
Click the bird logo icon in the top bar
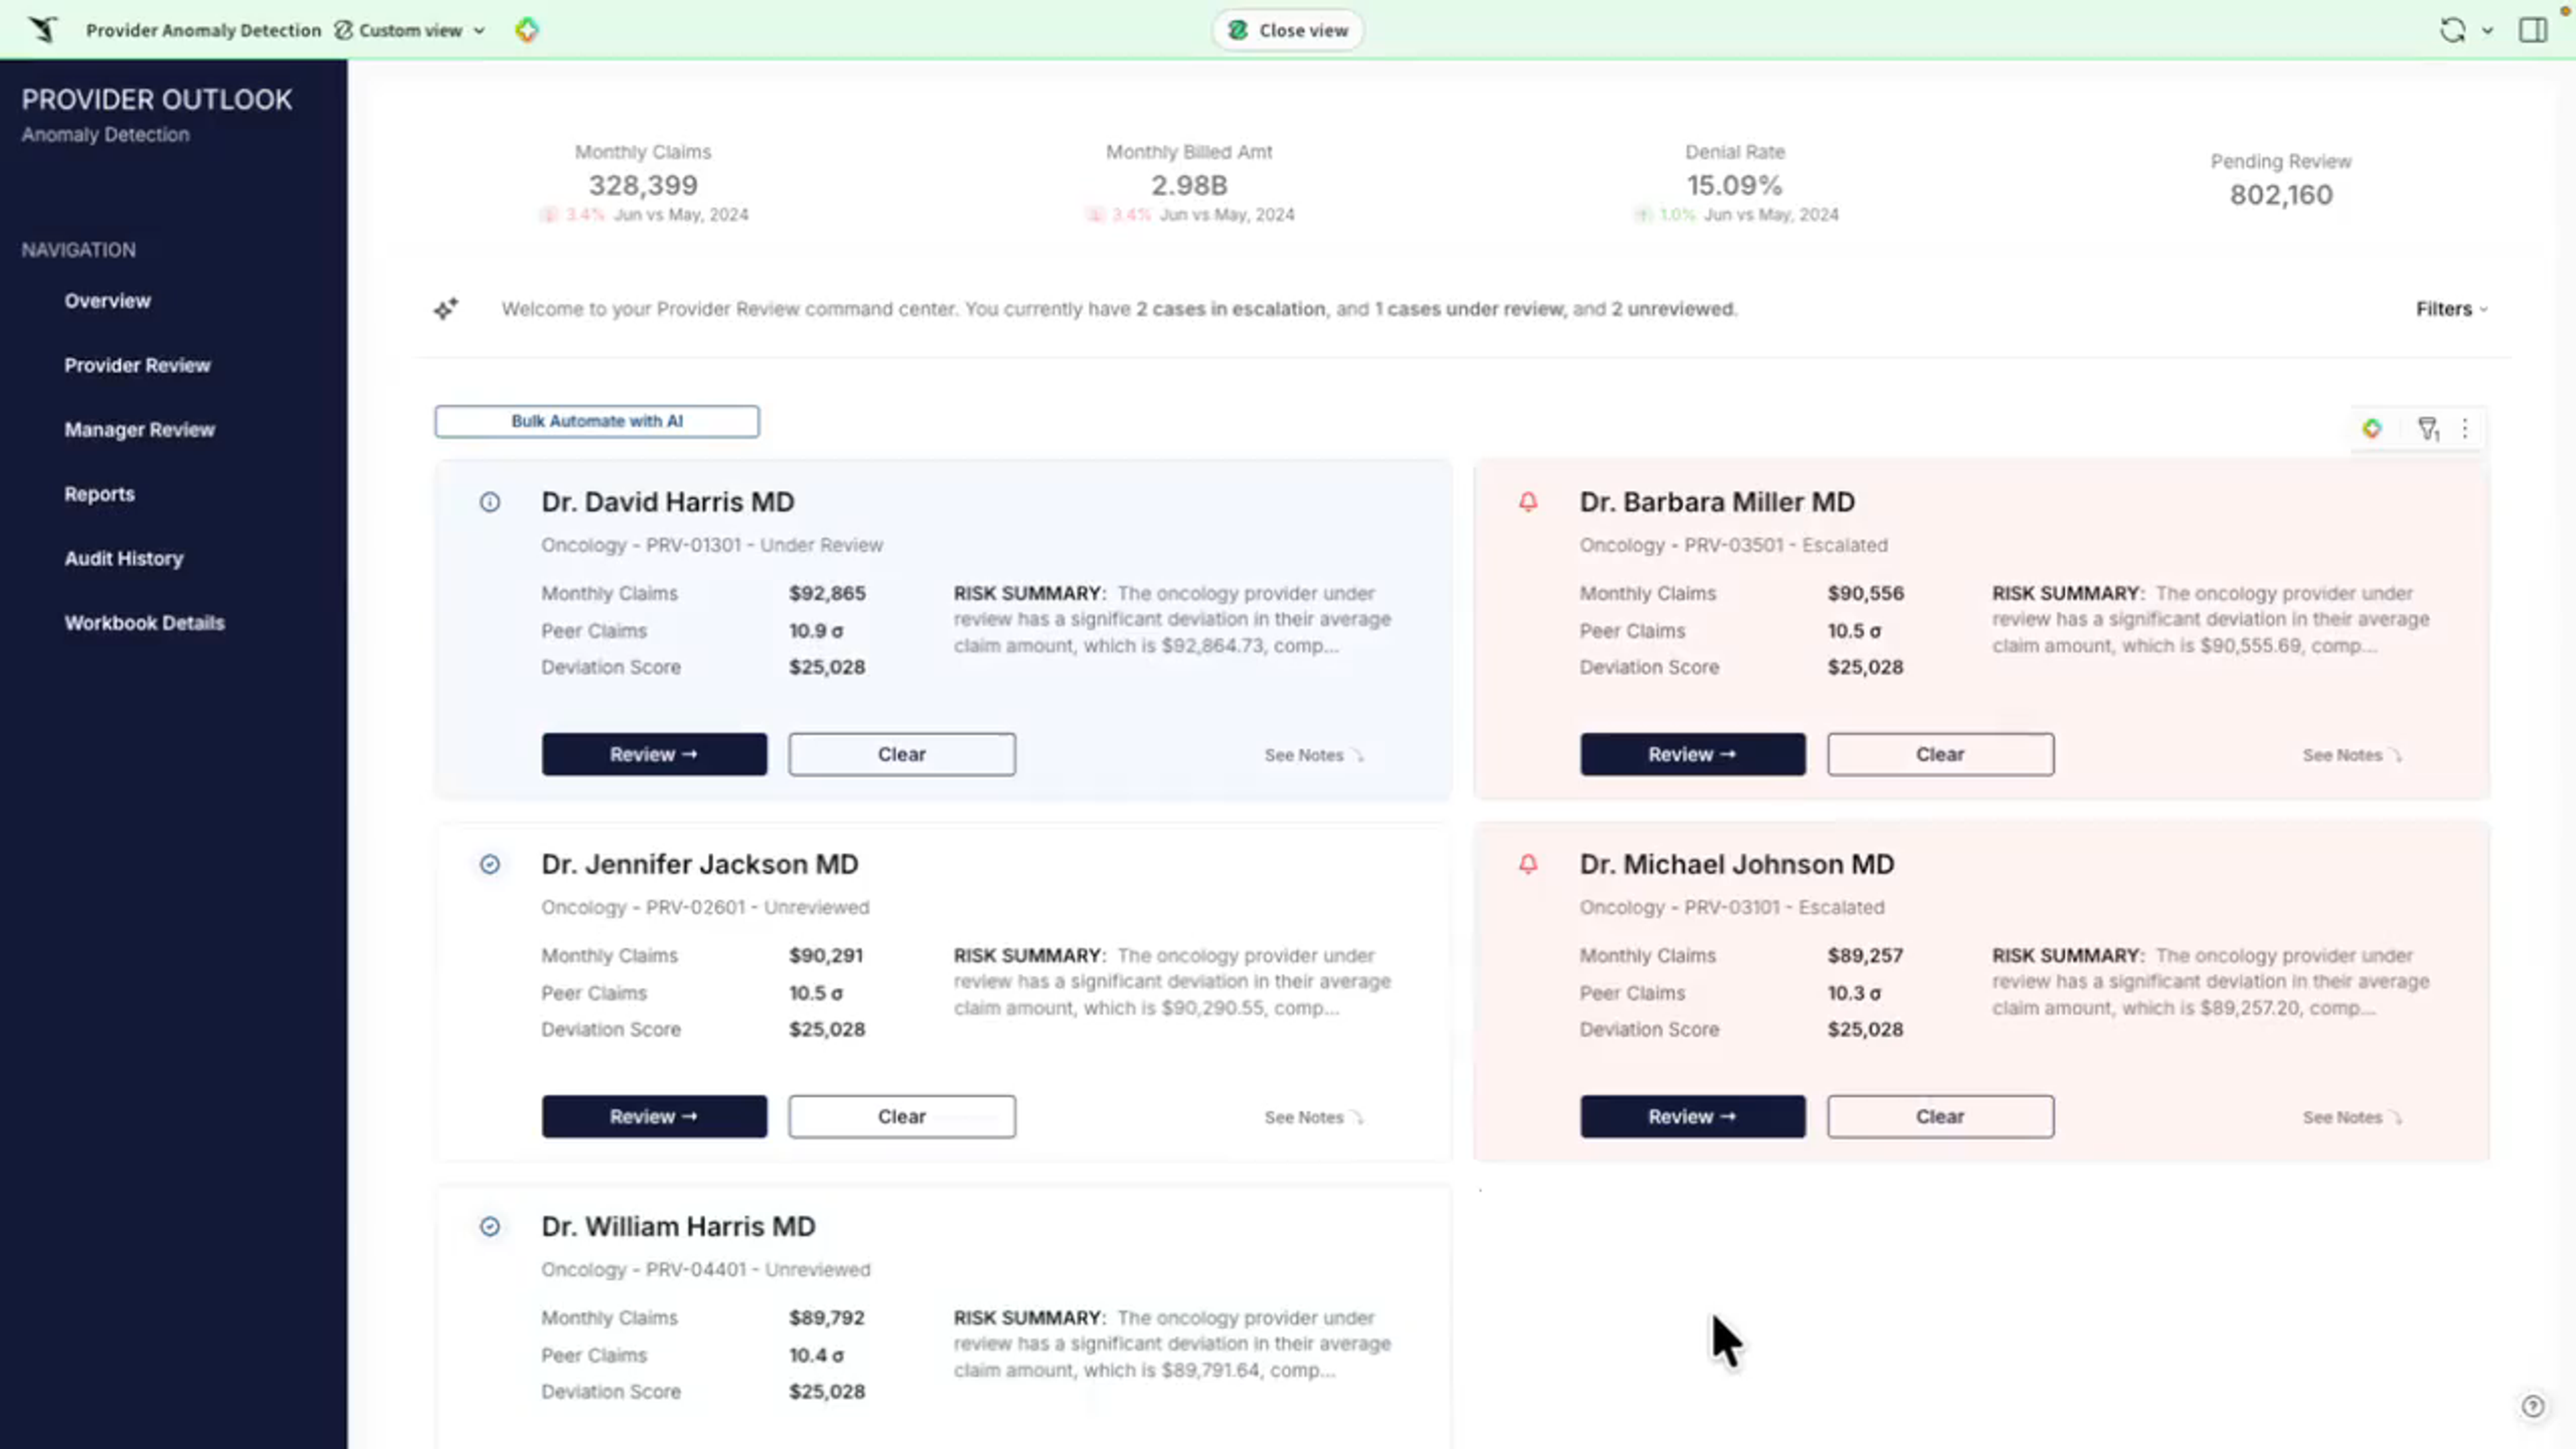point(43,30)
